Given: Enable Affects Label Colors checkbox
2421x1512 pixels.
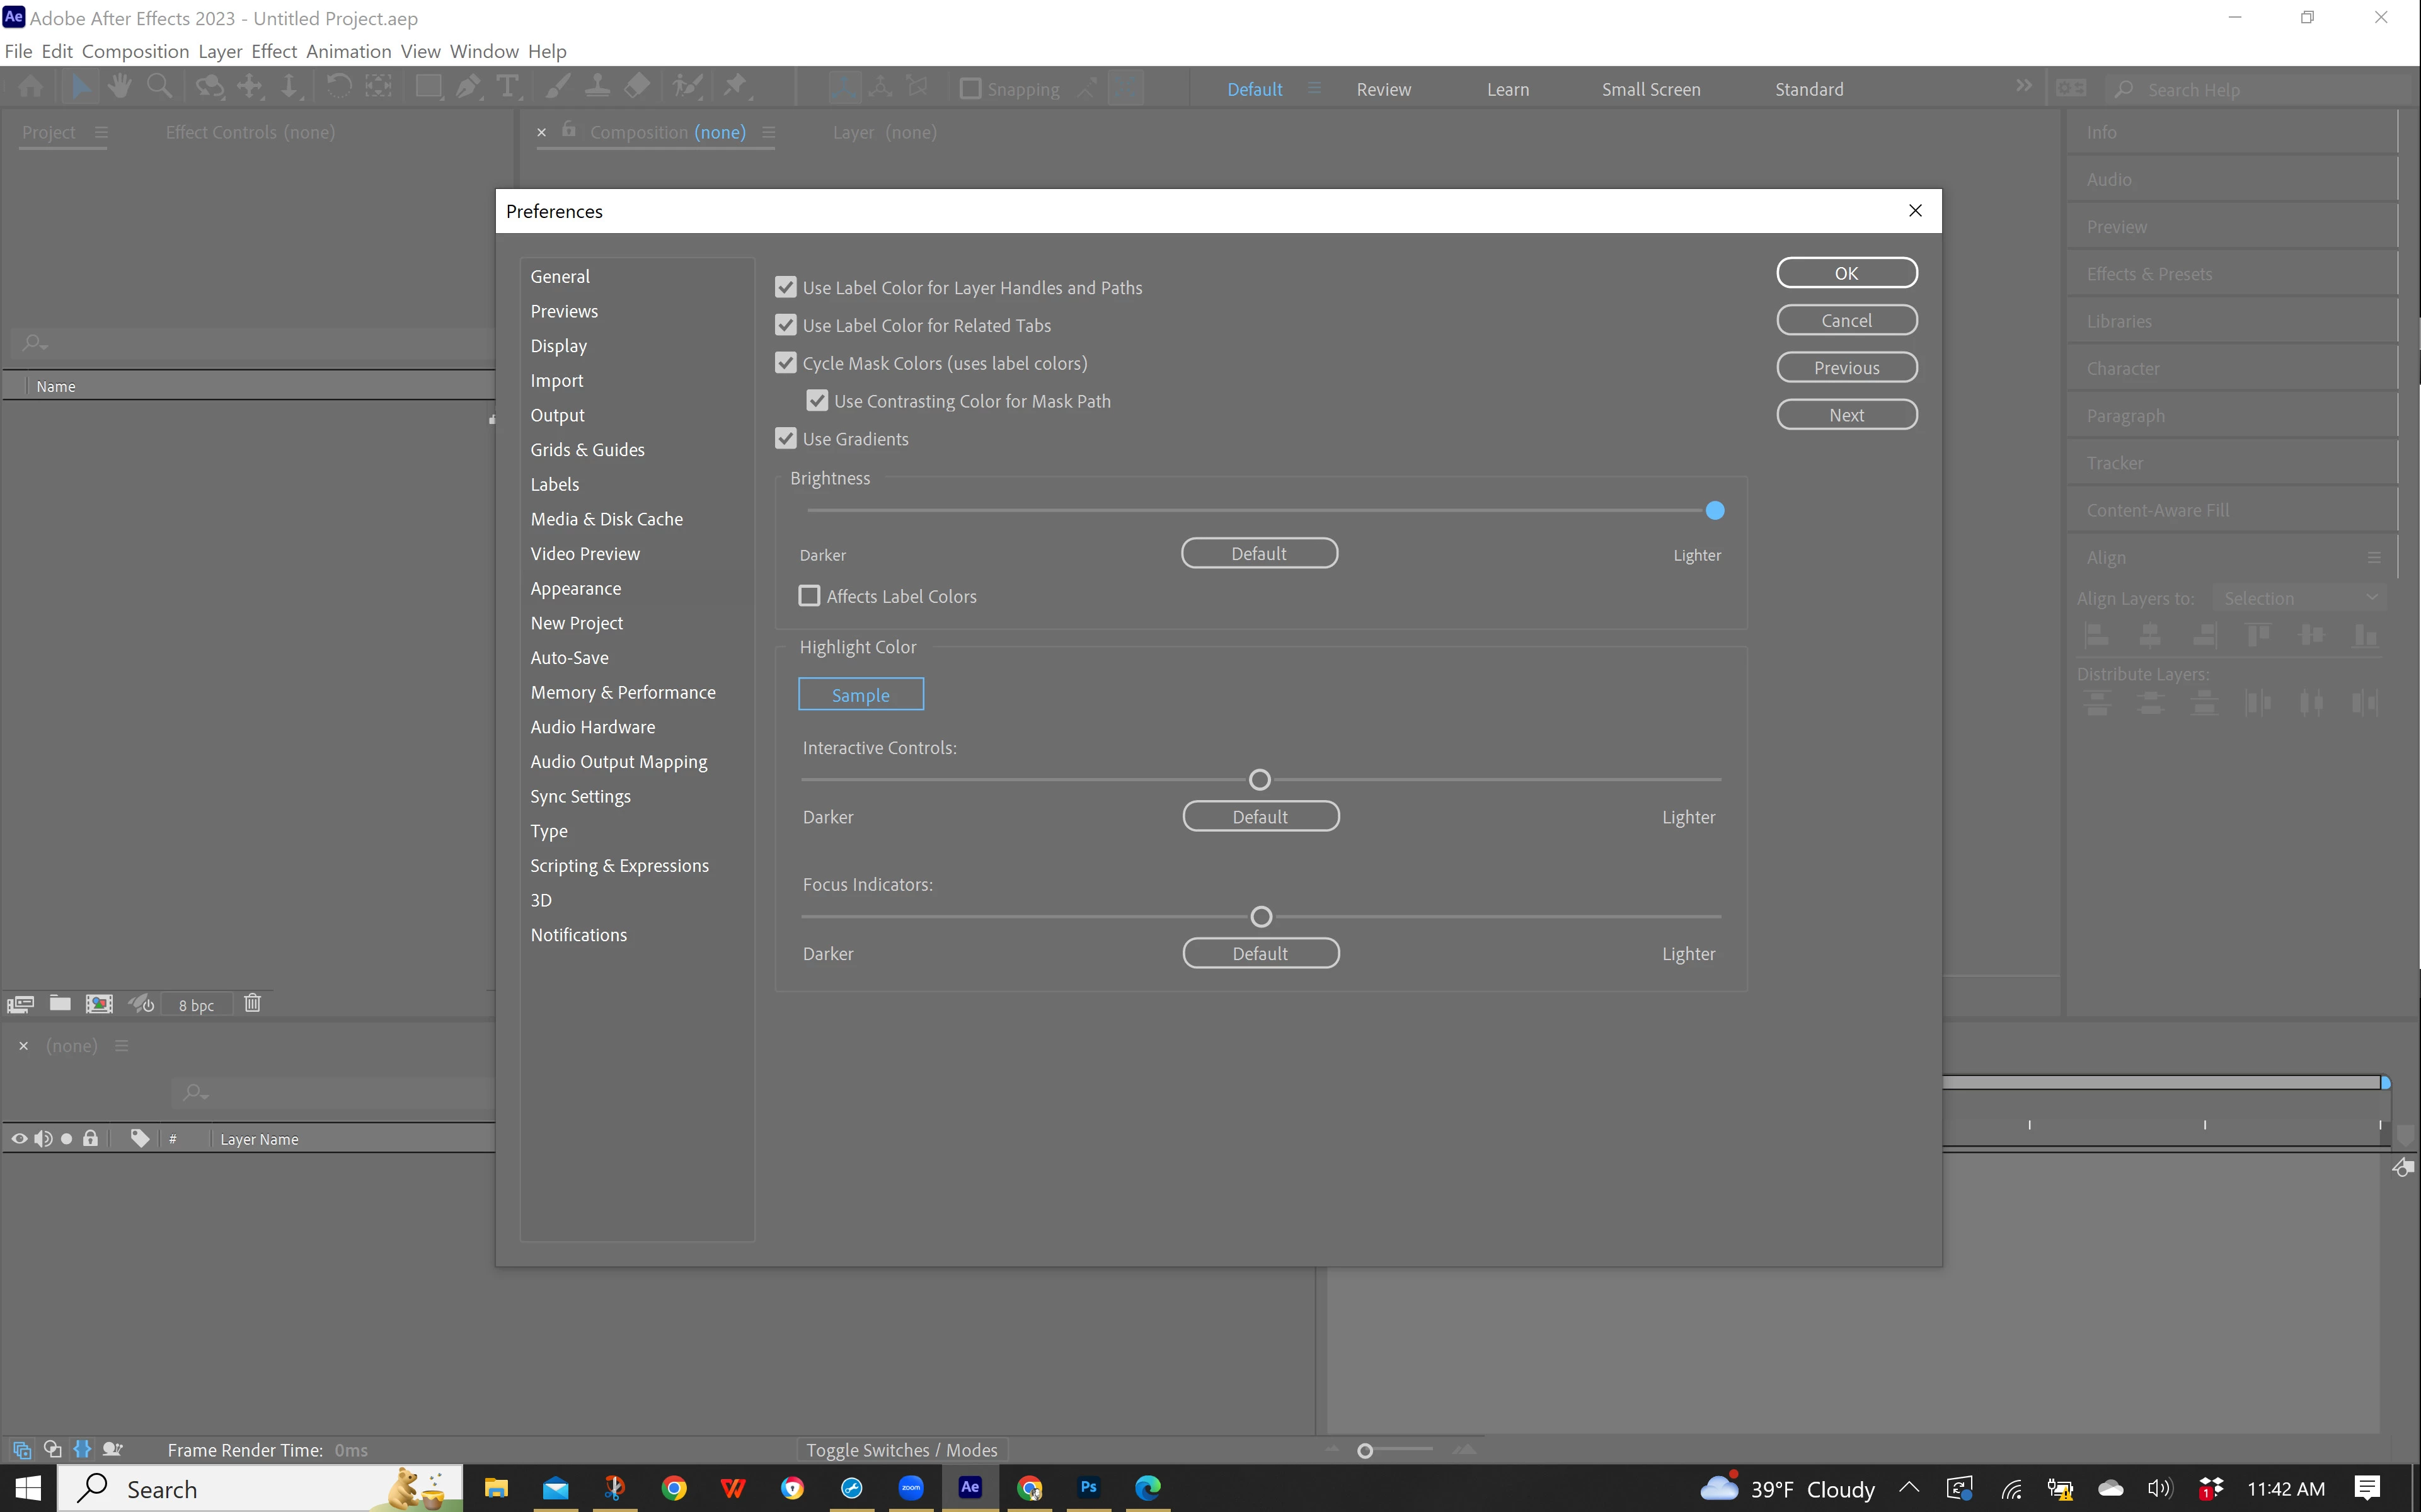Looking at the screenshot, I should tap(809, 596).
